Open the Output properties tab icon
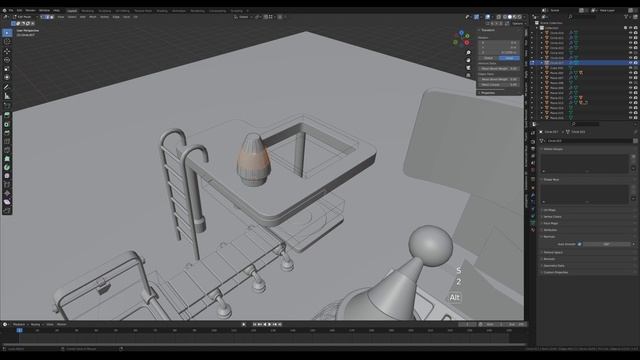Image resolution: width=640 pixels, height=360 pixels. (x=533, y=149)
